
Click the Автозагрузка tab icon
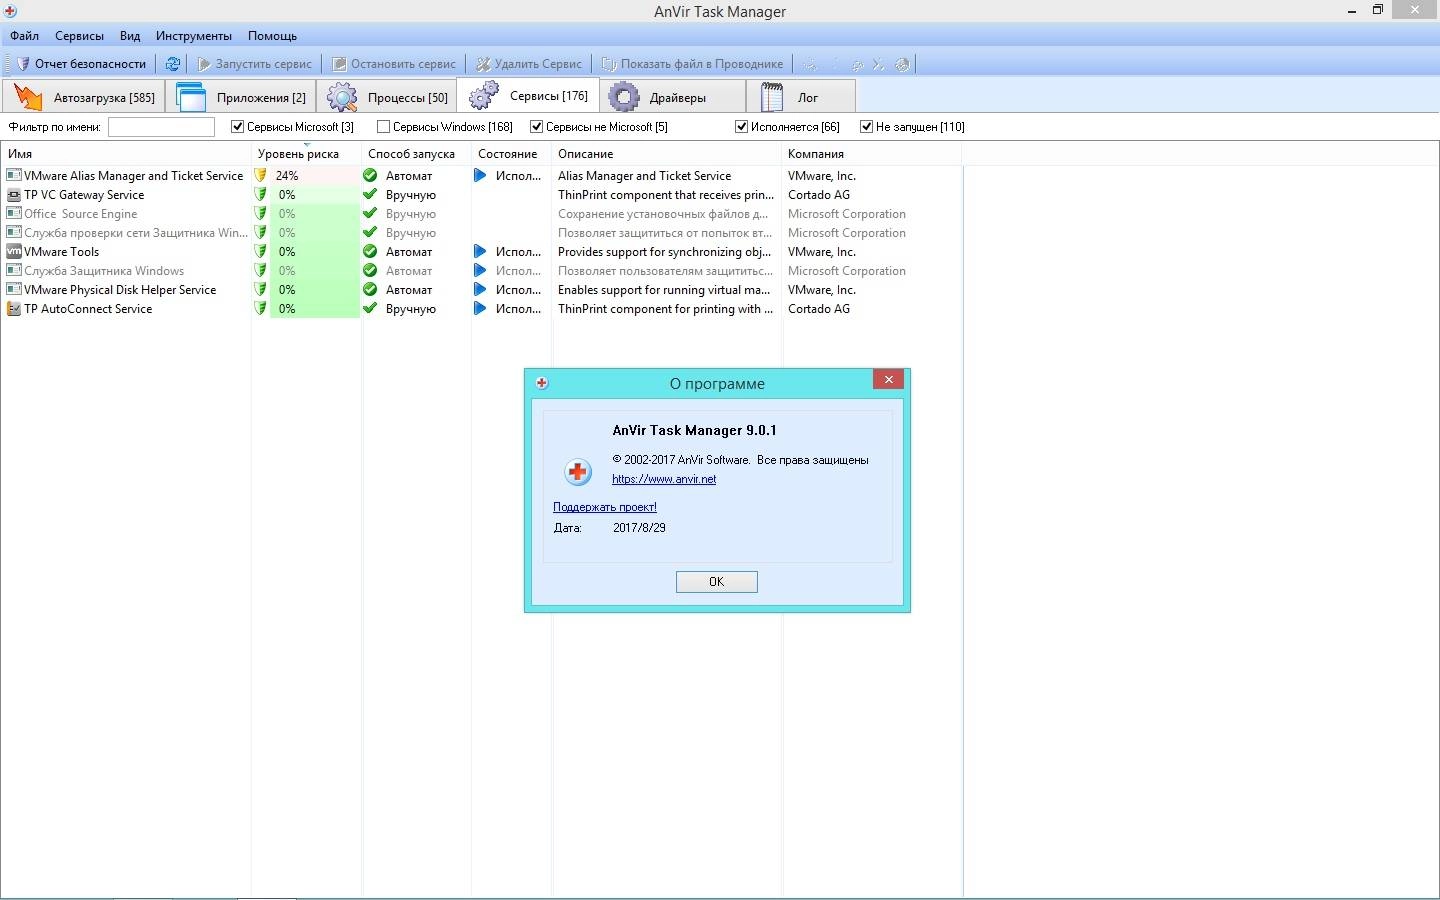28,97
